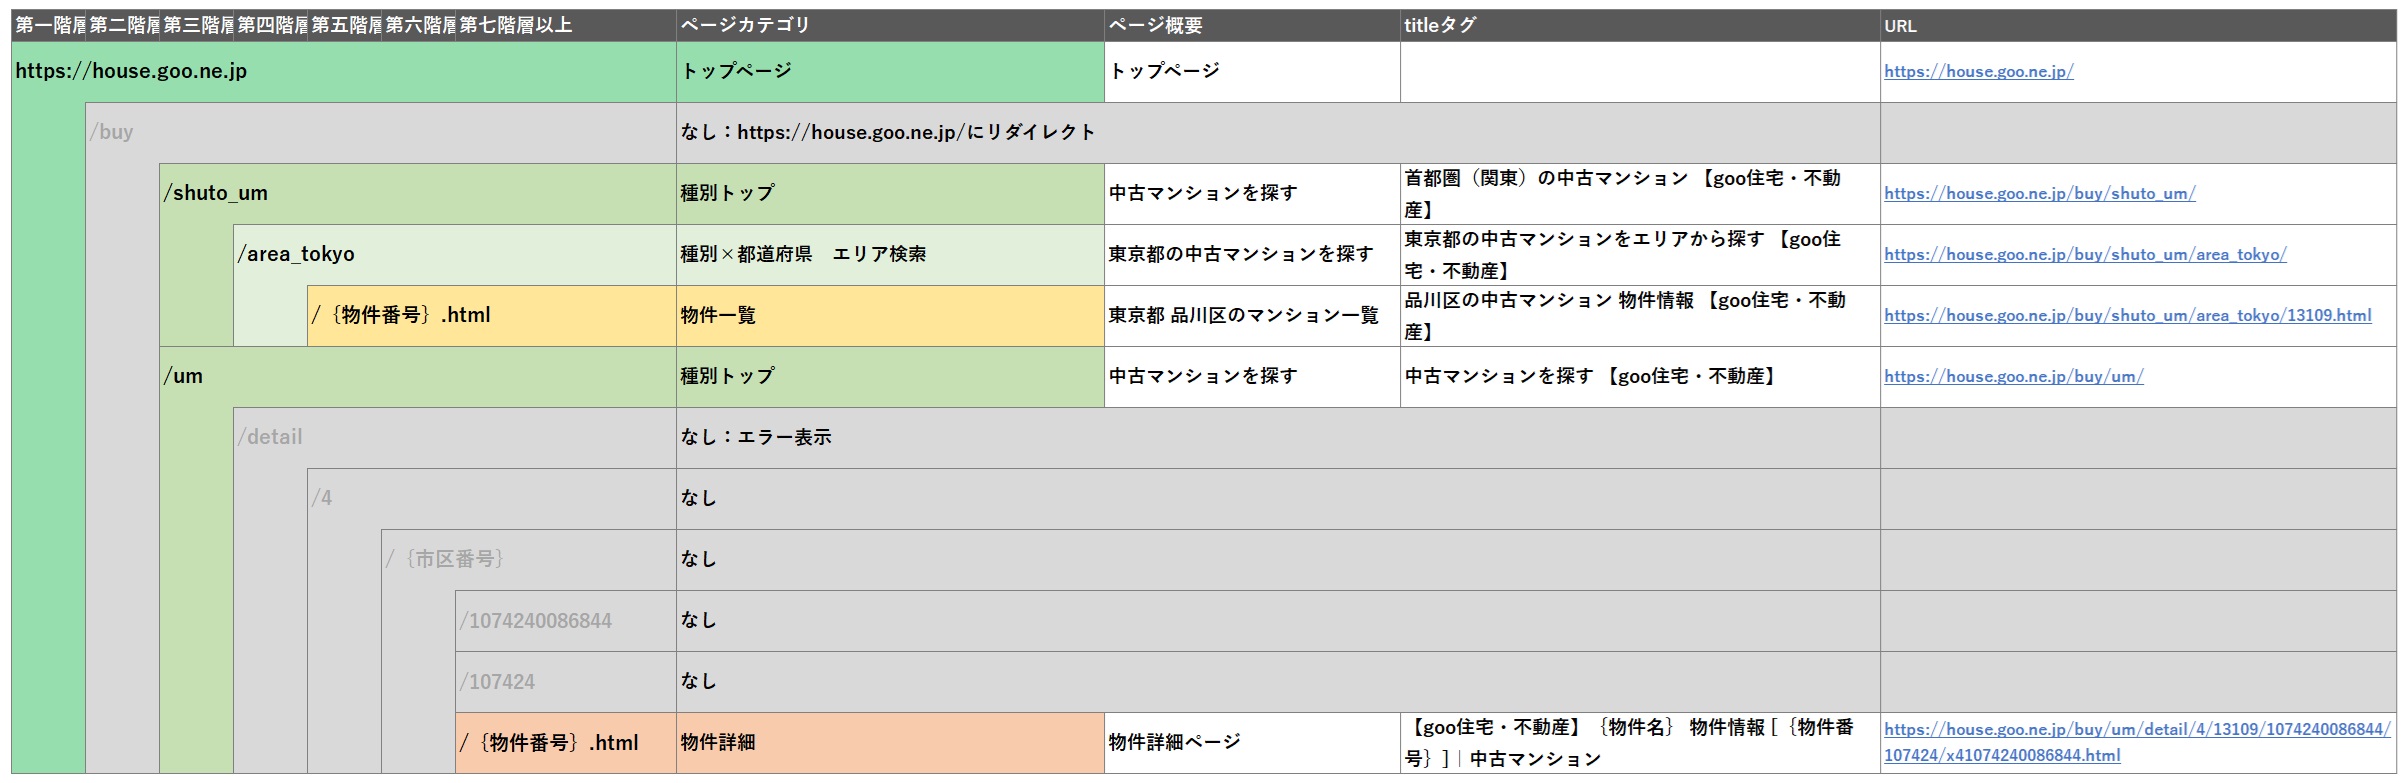Select the /buy hierarchy cell
Screen dimensions: 2408x783
coord(380,132)
